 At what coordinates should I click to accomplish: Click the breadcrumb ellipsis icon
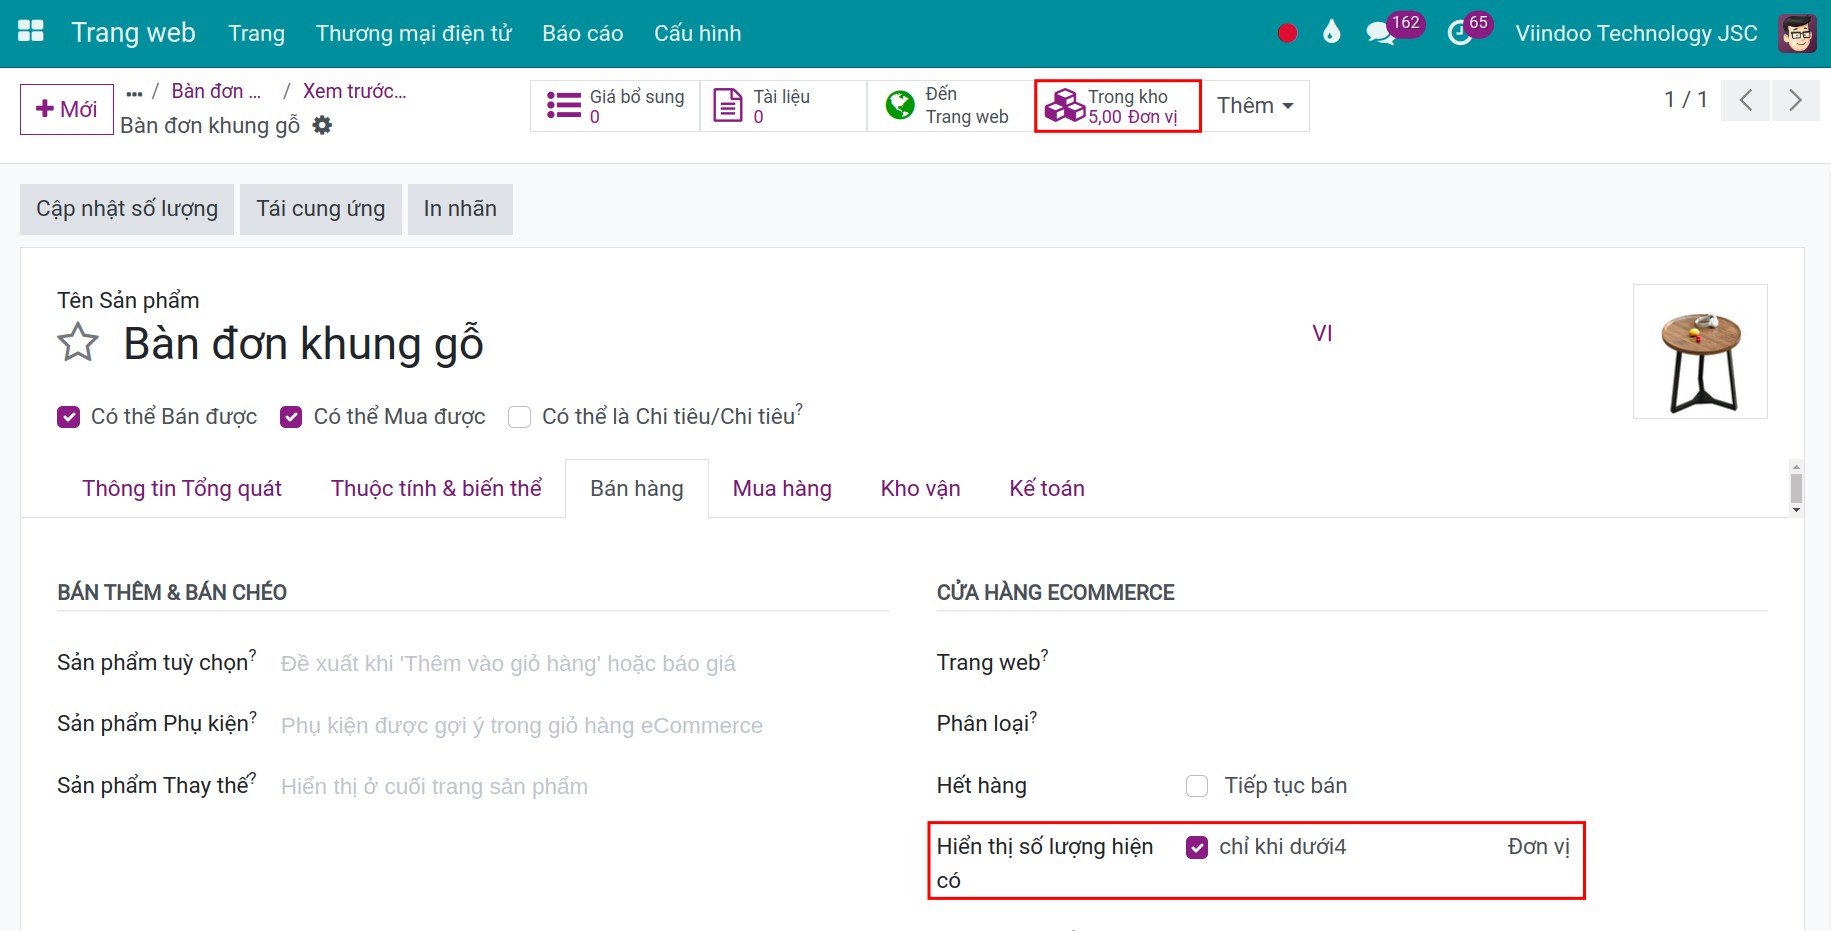coord(135,93)
